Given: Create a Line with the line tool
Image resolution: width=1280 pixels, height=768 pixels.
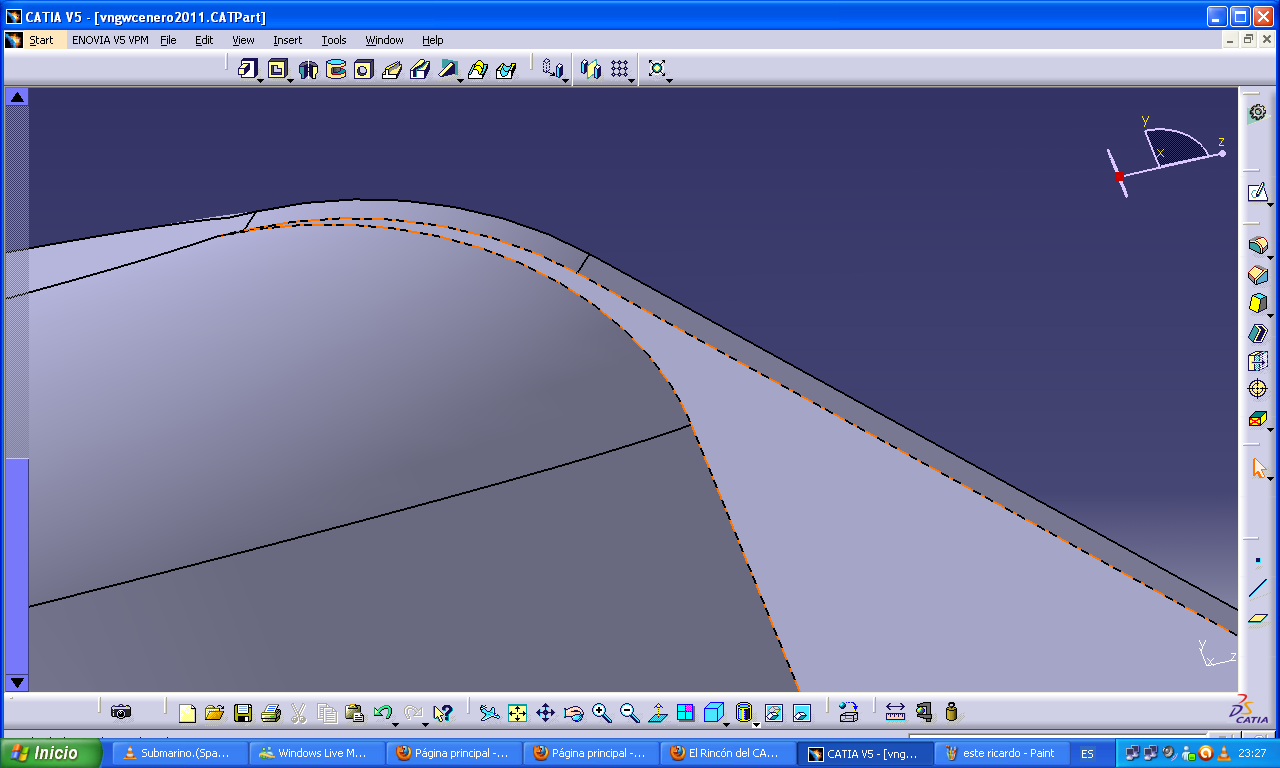Looking at the screenshot, I should tap(1258, 589).
